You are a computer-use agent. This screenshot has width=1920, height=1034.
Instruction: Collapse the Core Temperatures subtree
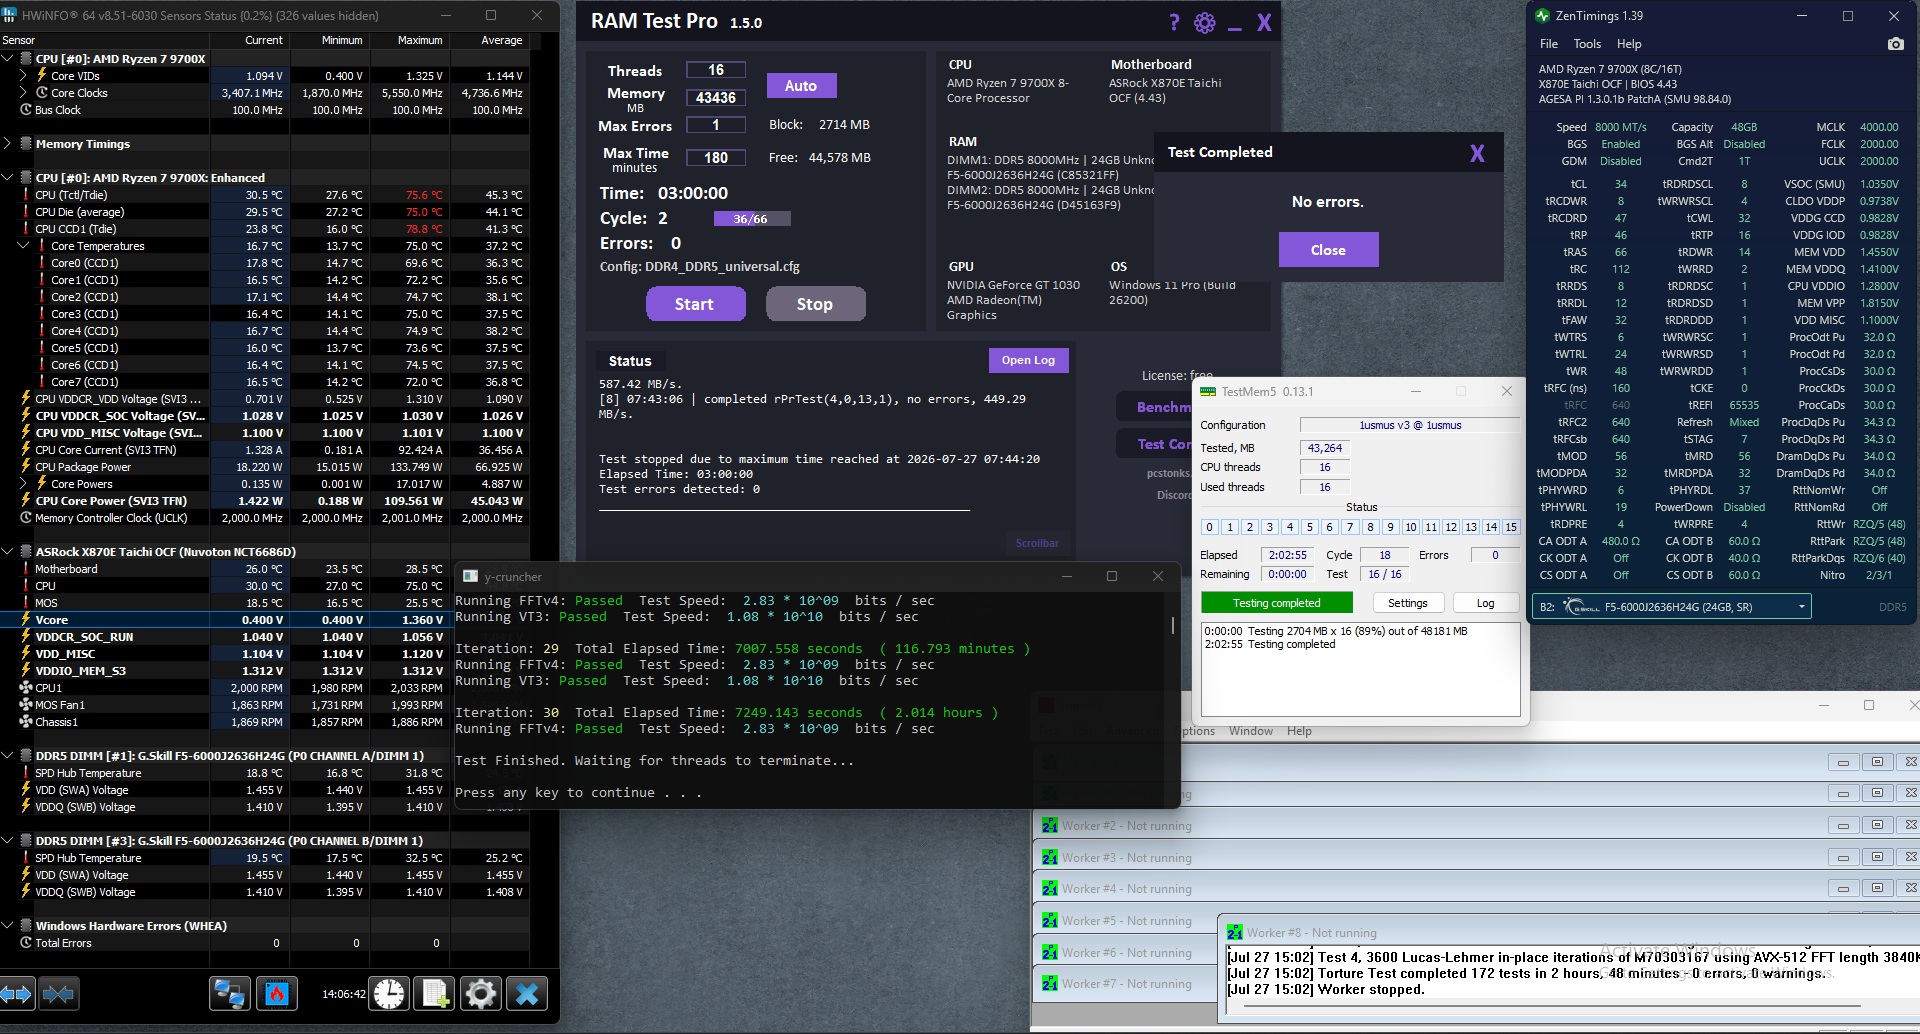point(24,246)
